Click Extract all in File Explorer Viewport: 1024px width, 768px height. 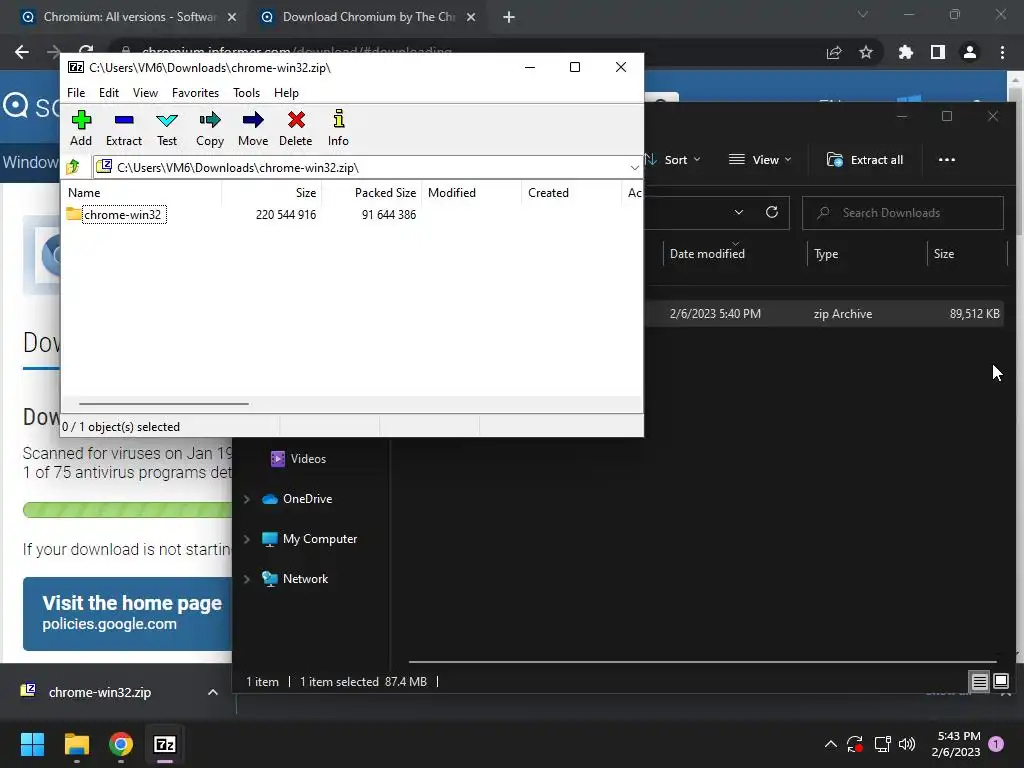(x=865, y=160)
